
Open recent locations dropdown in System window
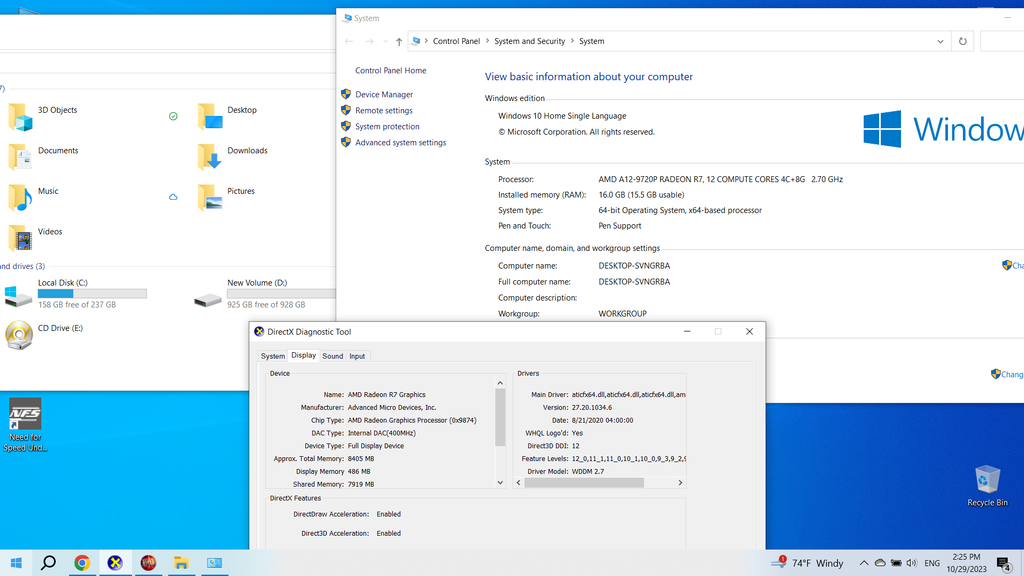385,41
